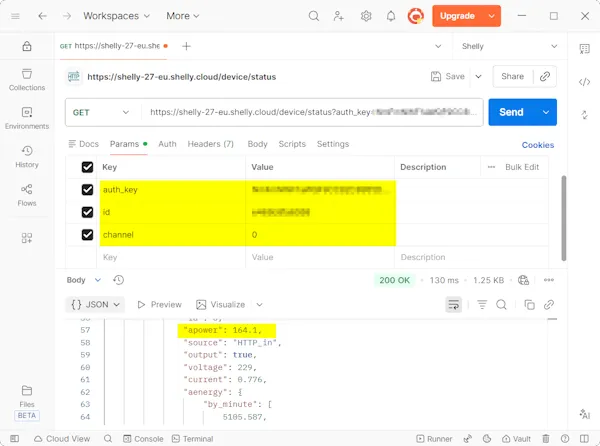Open Environments panel in sidebar
The width and height of the screenshot is (600, 446).
point(27,117)
